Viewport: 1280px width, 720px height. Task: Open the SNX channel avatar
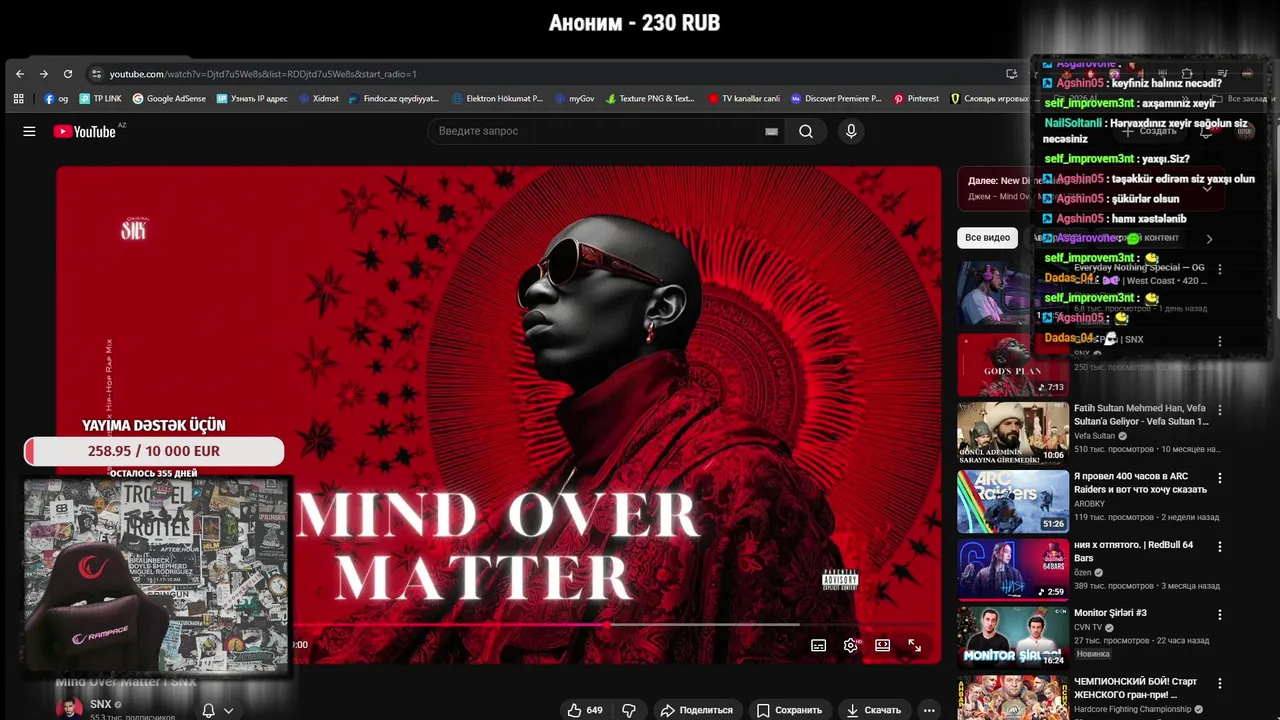(69, 708)
